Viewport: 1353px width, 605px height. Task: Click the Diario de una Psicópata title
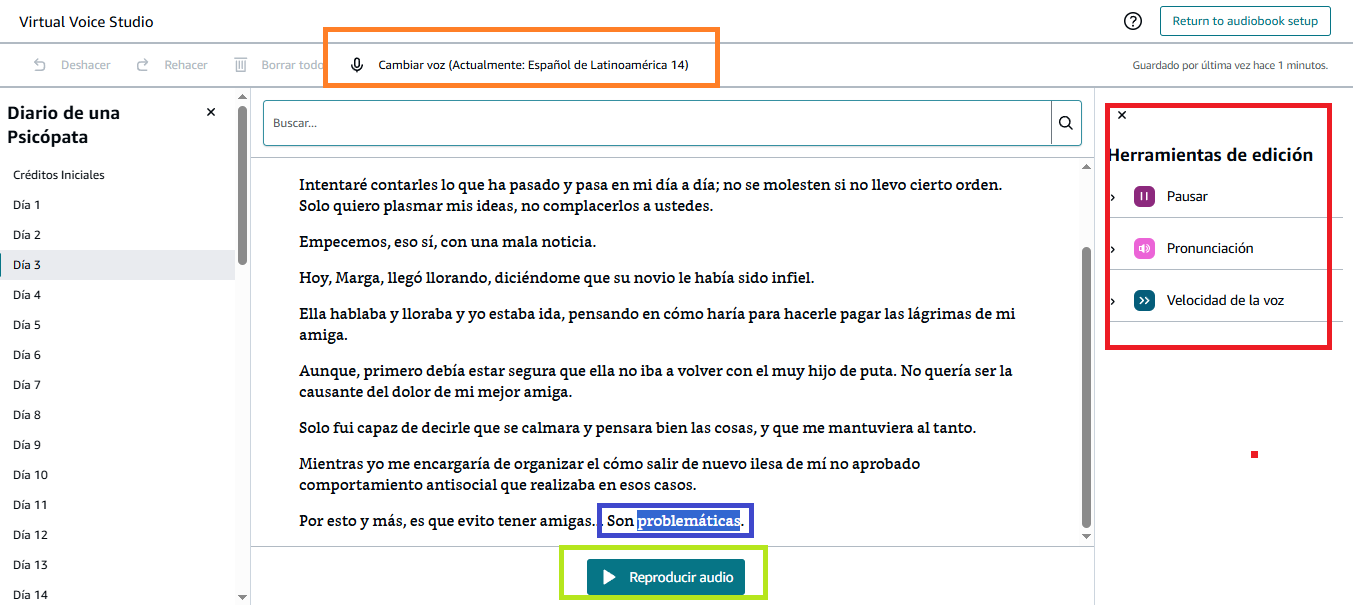click(63, 125)
